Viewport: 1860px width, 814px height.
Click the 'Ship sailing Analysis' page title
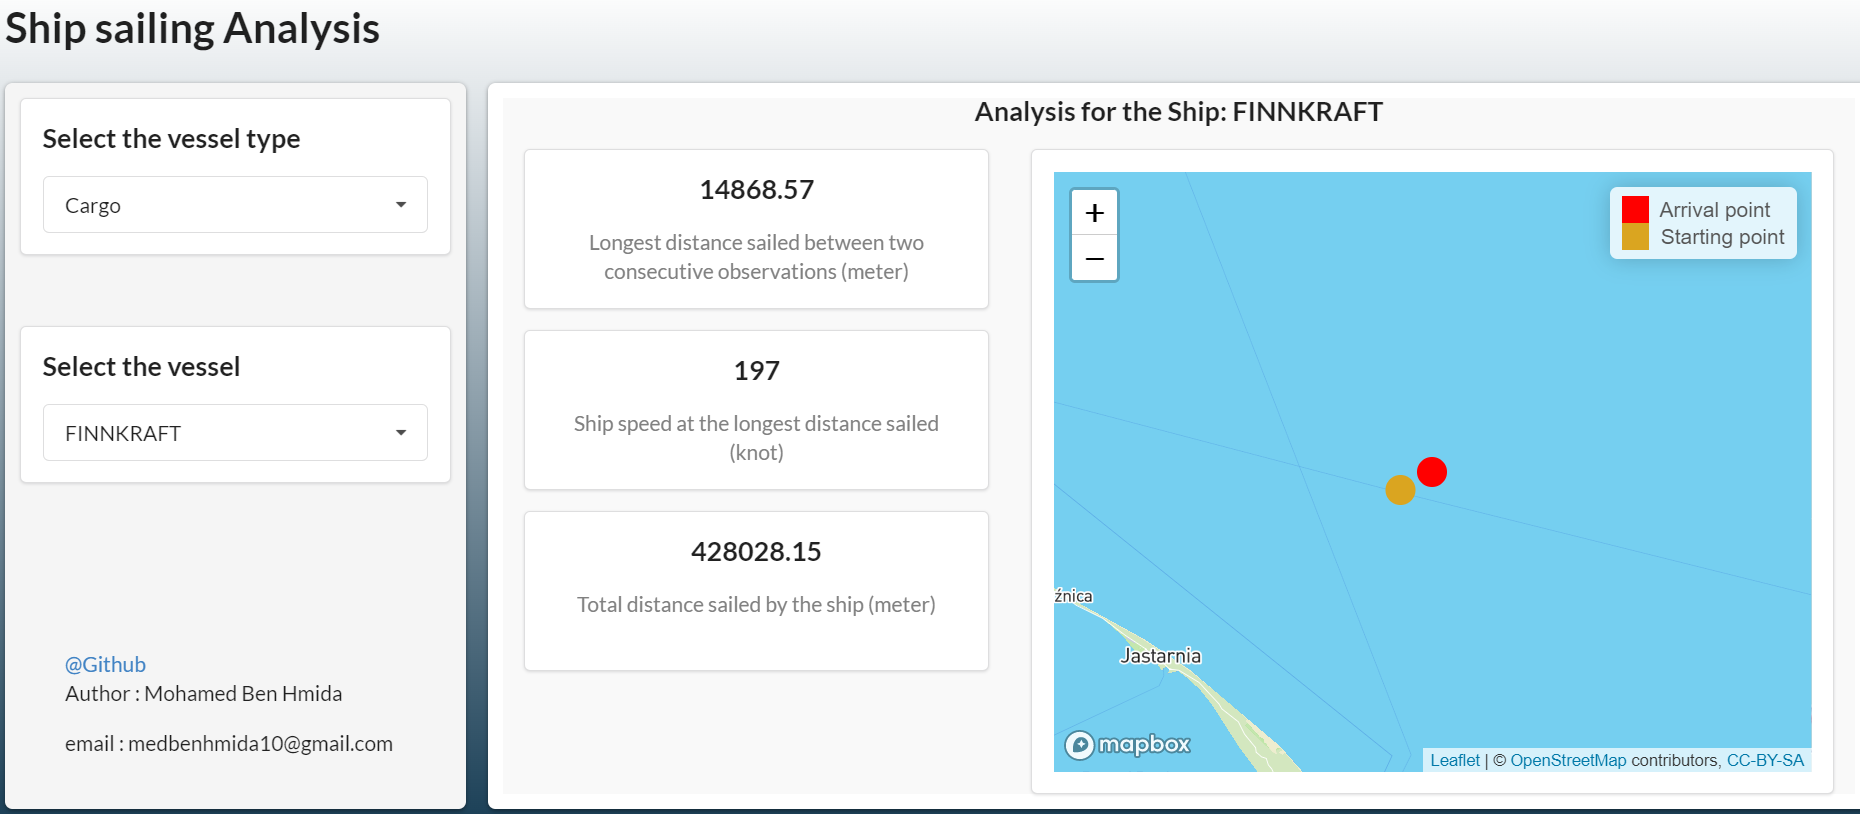(193, 29)
